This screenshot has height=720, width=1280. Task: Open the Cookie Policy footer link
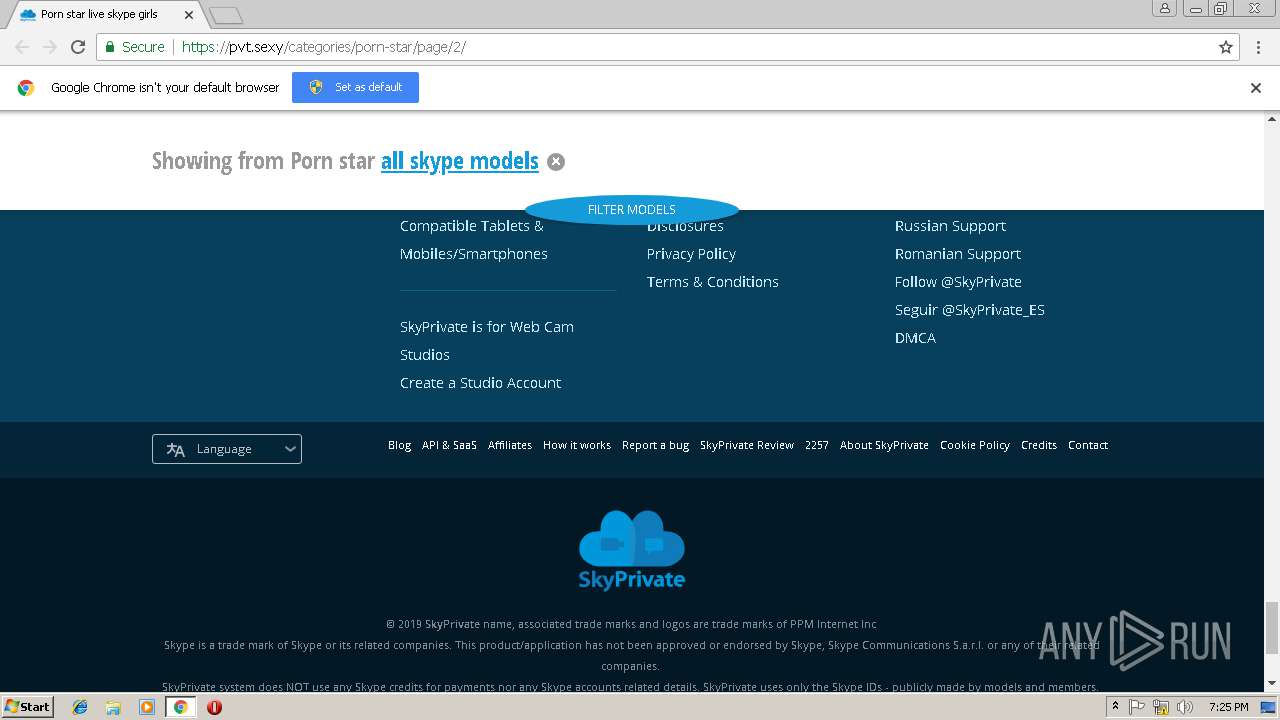[975, 445]
